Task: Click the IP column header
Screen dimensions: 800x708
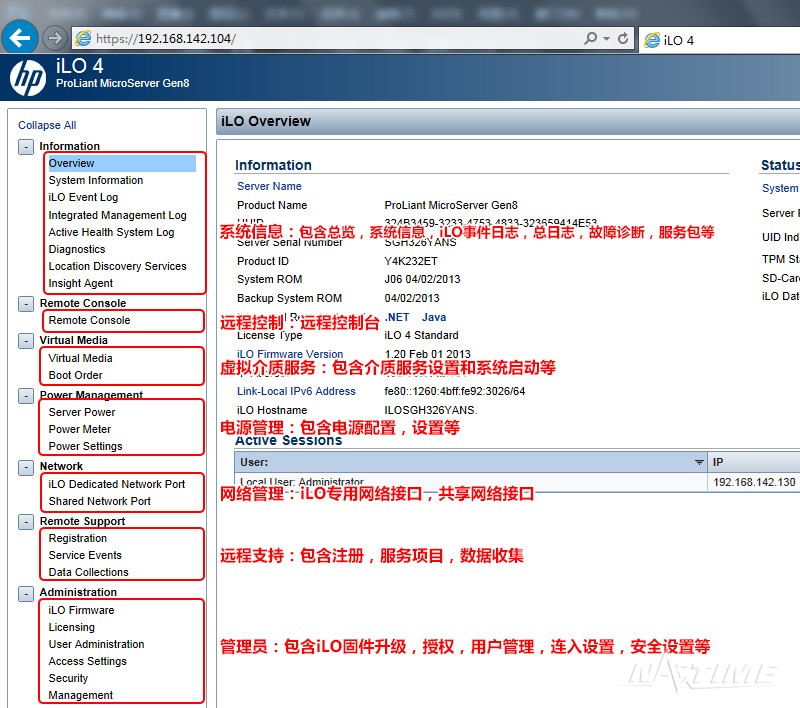Action: tap(754, 462)
